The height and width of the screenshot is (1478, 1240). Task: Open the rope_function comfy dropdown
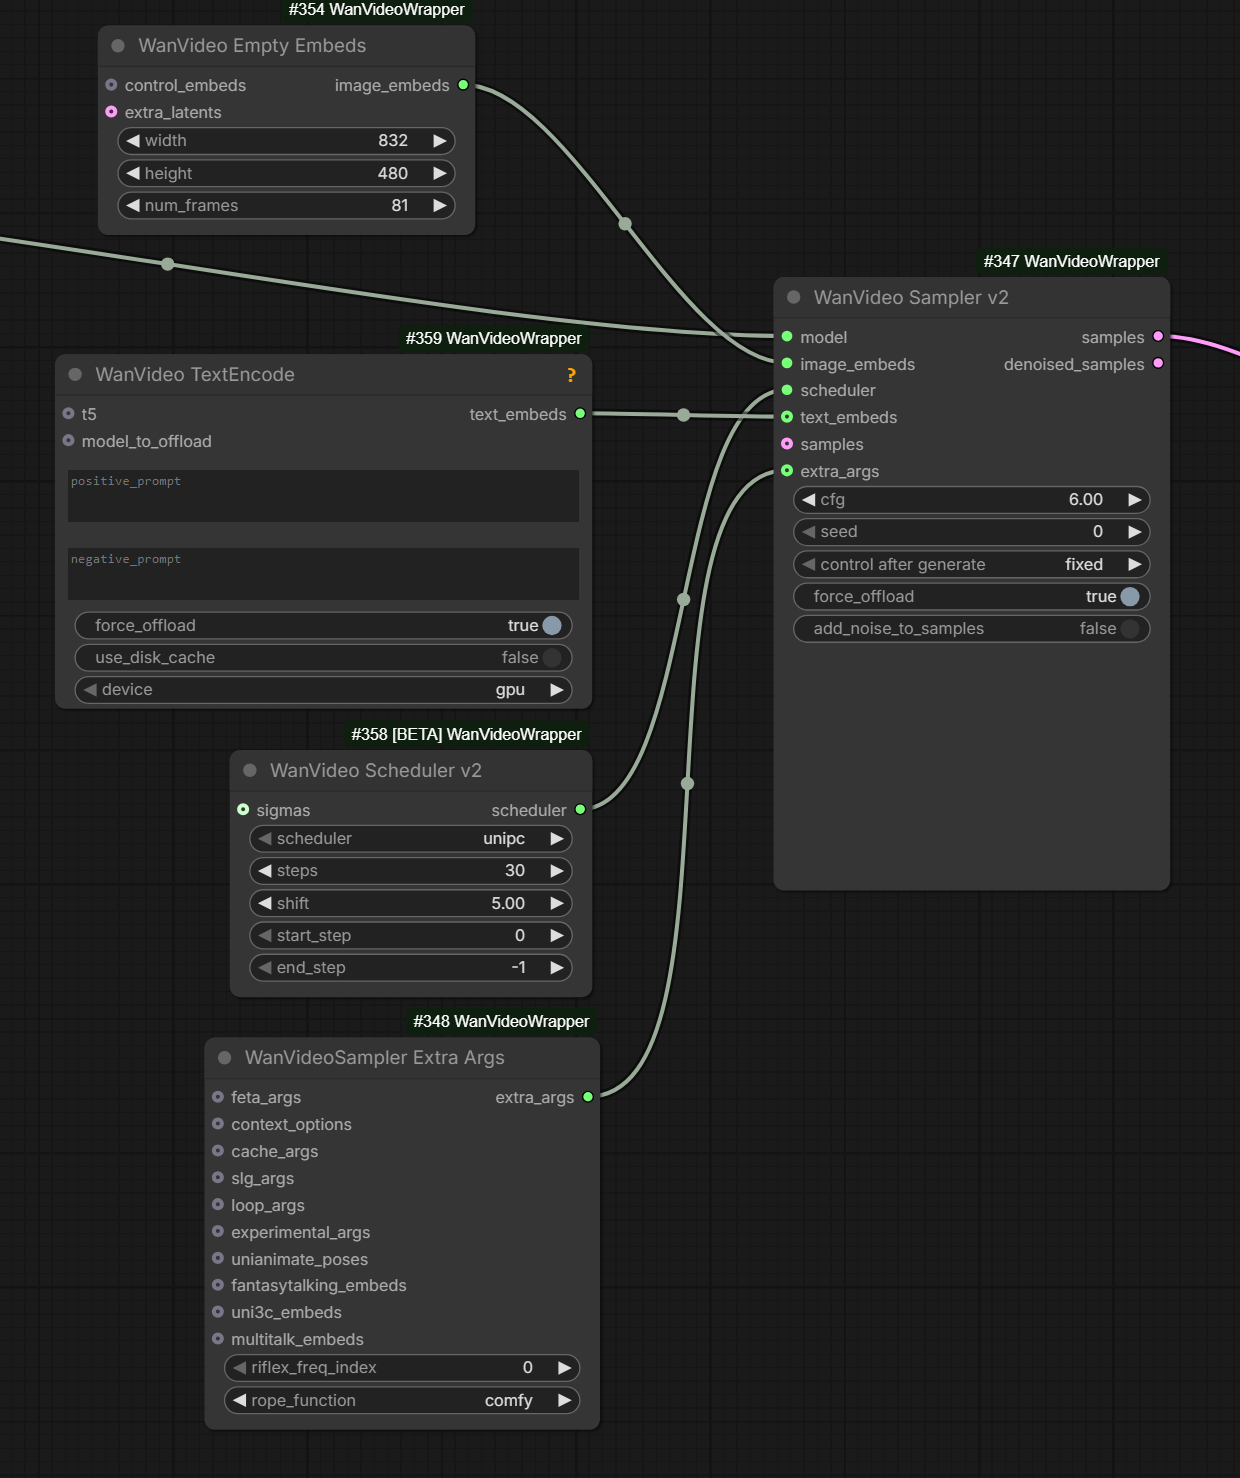(402, 1400)
